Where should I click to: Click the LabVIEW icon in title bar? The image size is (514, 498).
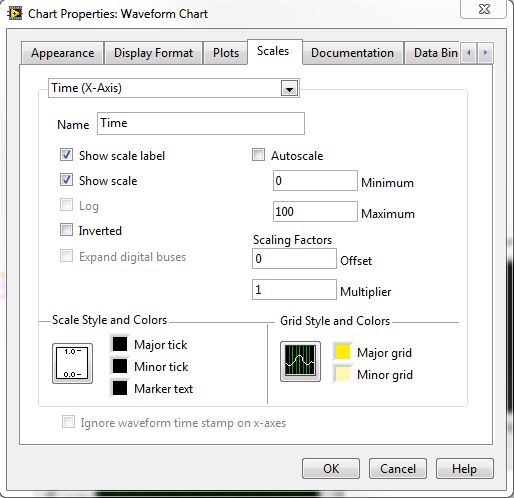coord(15,13)
